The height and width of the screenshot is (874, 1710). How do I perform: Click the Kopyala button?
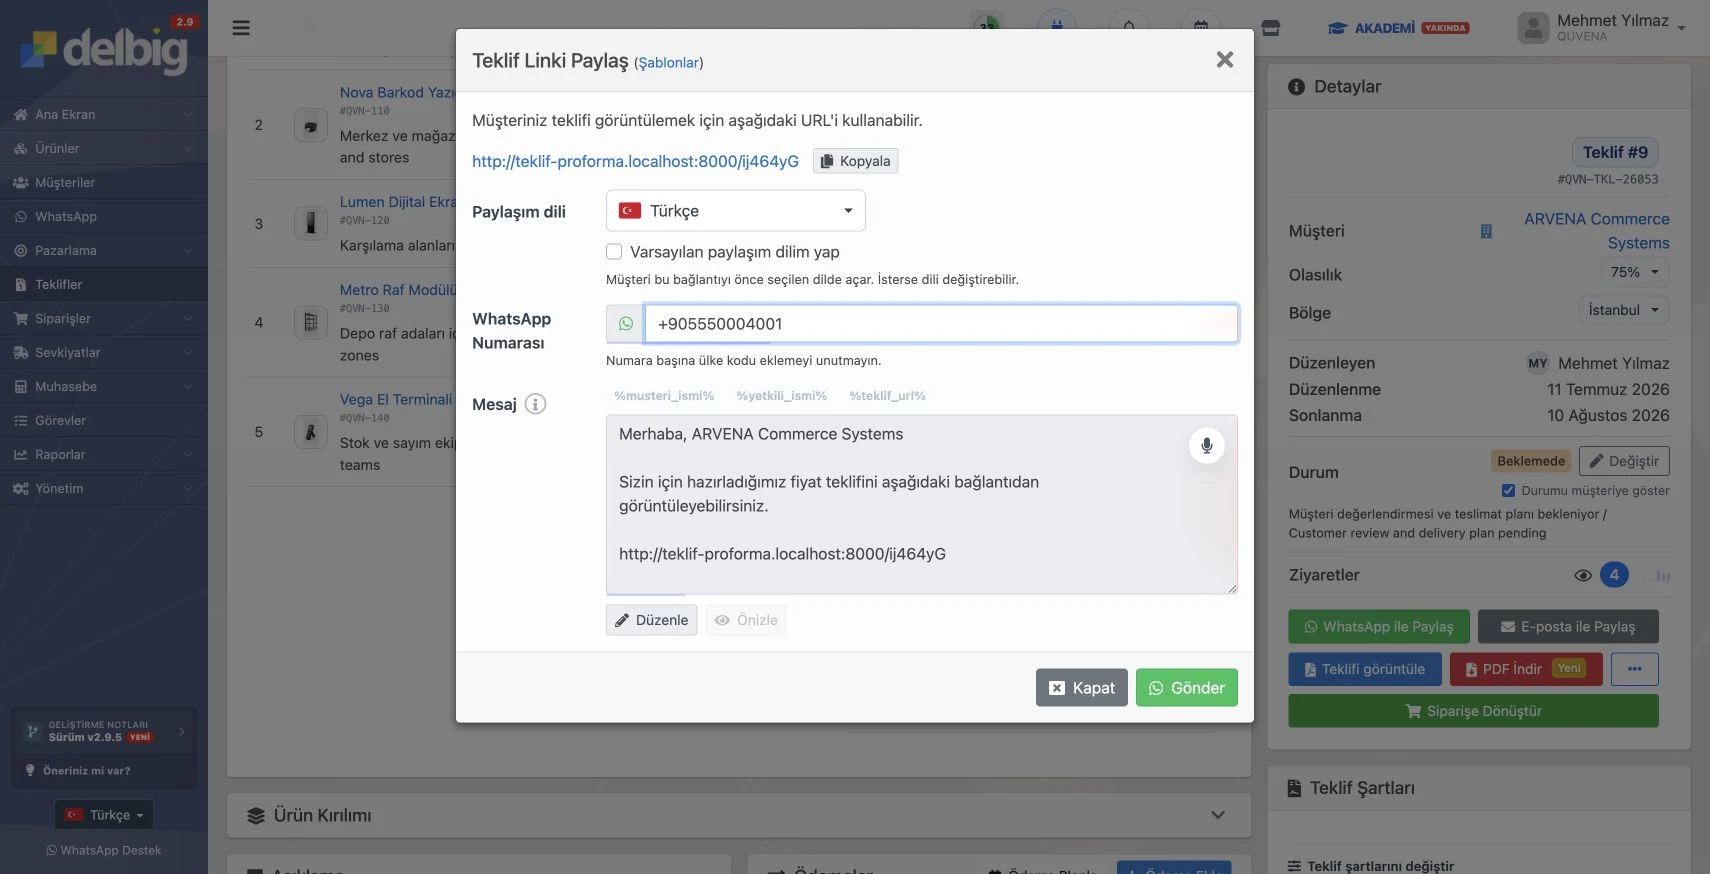tap(855, 161)
